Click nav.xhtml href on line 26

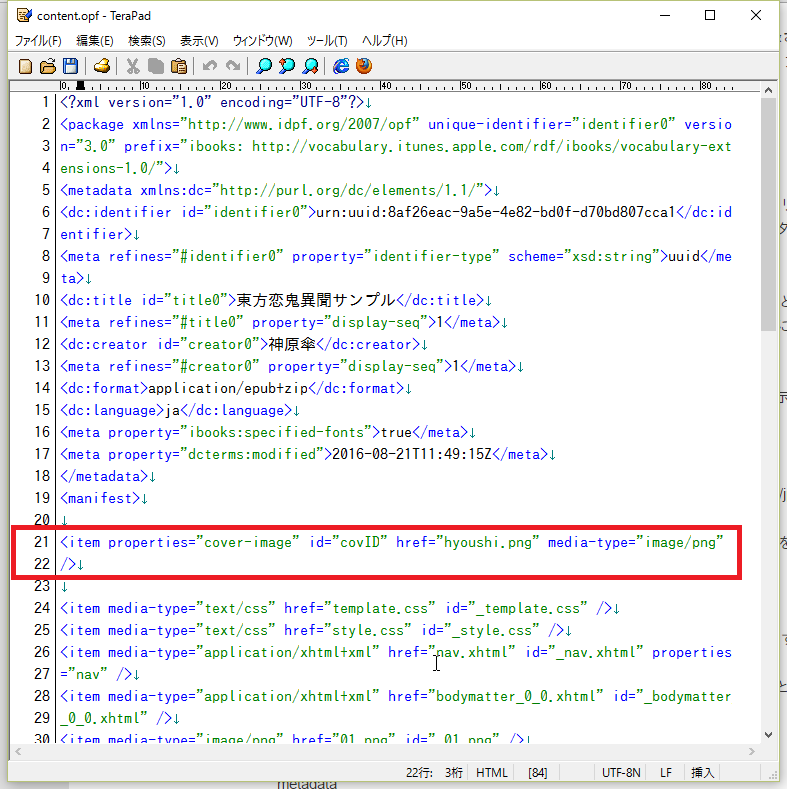[x=472, y=652]
